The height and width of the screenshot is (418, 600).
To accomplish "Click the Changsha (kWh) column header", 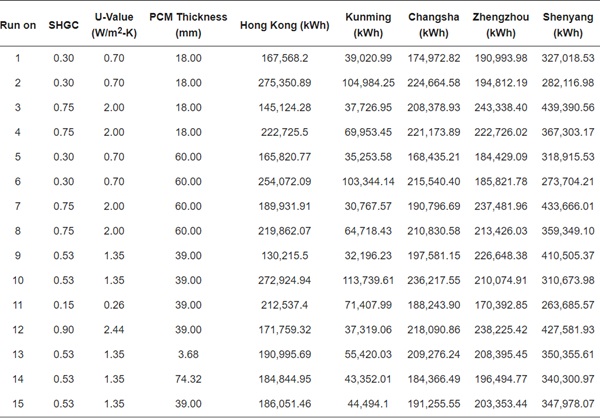I will click(434, 25).
